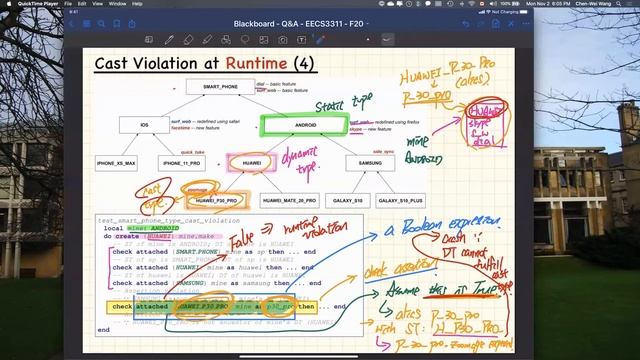Select the zoom window tool

(x=149, y=40)
